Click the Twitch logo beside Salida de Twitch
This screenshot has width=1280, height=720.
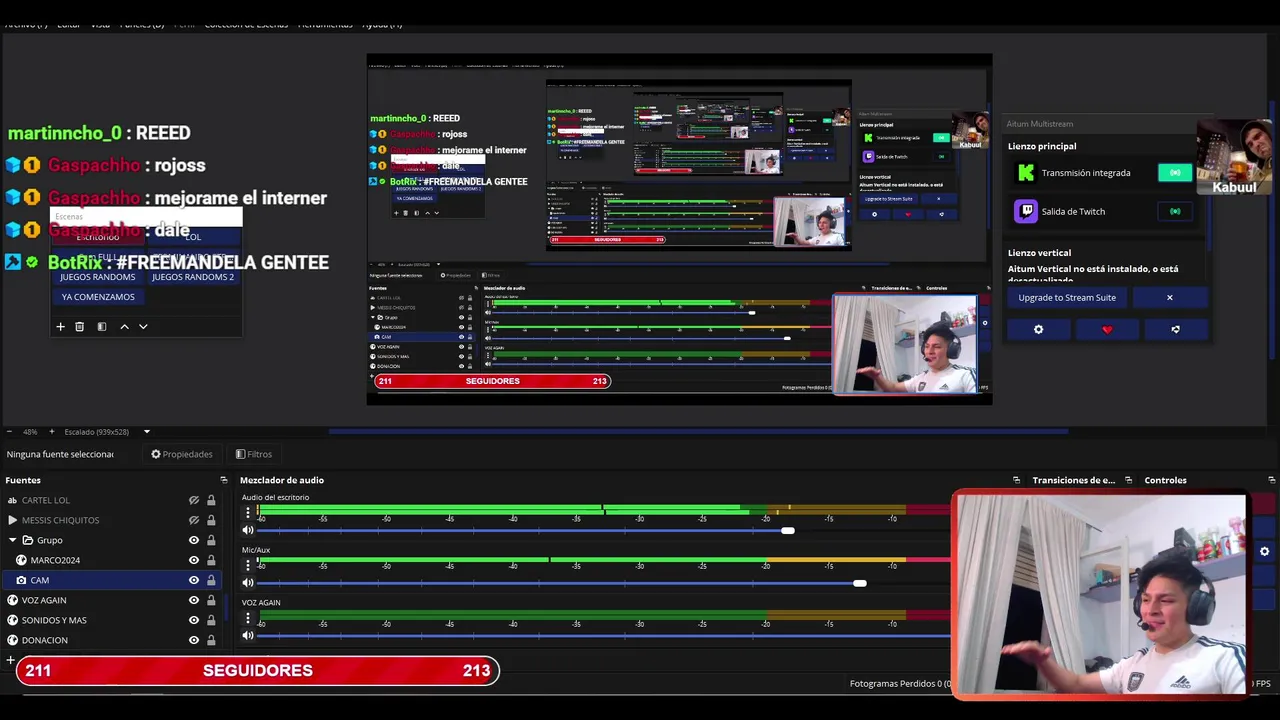coord(1025,211)
